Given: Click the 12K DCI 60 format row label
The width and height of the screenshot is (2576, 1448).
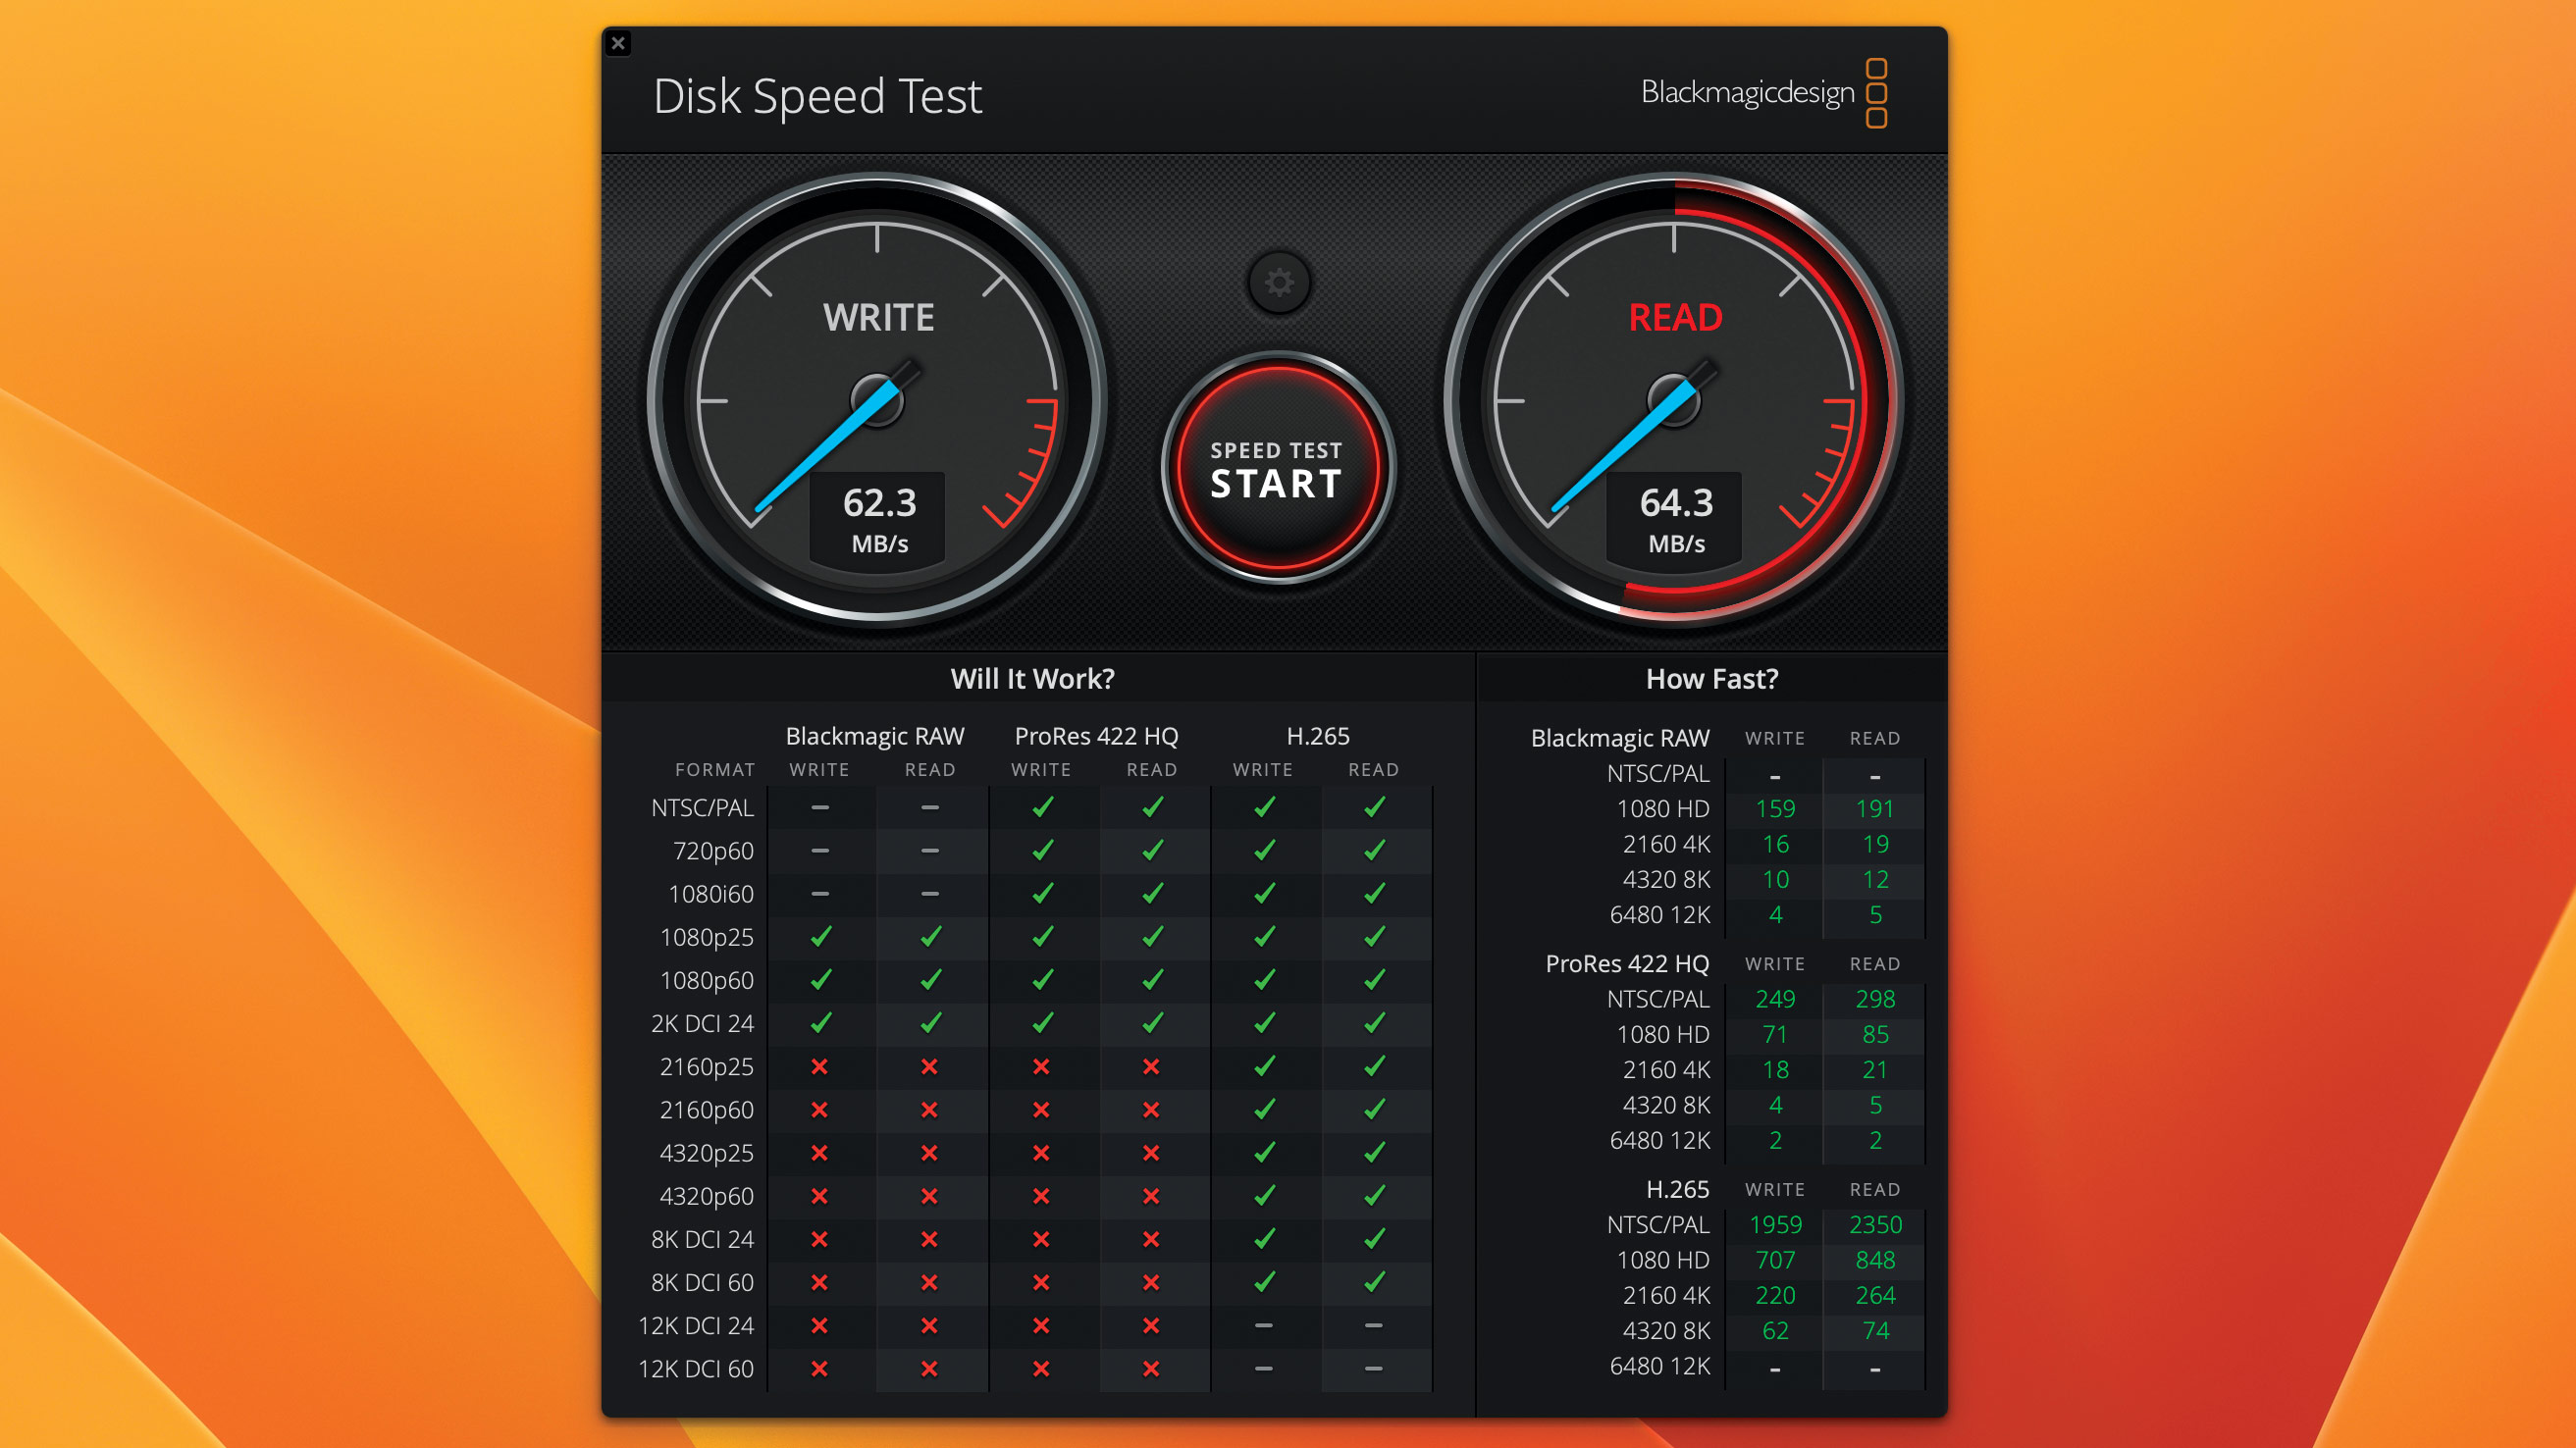Looking at the screenshot, I should click(x=696, y=1369).
